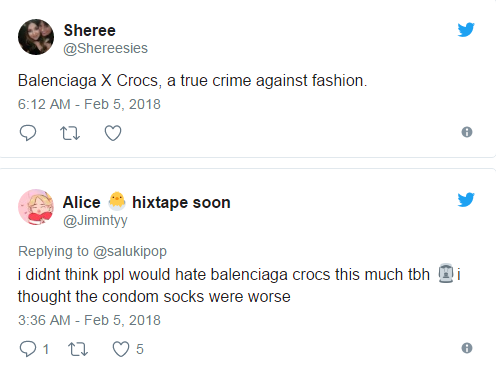Screen dimensions: 496x368
Task: Click the Twitter bird icon on Alice's tweet
Action: [x=466, y=200]
